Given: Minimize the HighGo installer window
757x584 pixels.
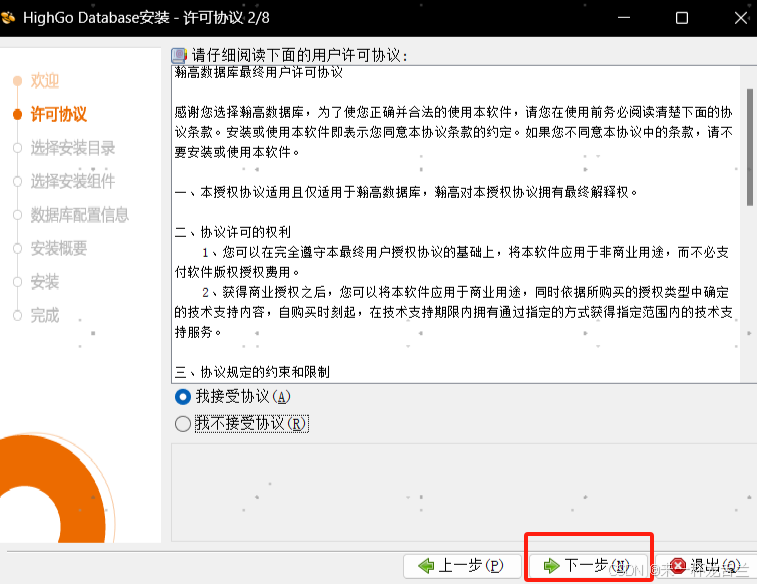Looking at the screenshot, I should [624, 18].
